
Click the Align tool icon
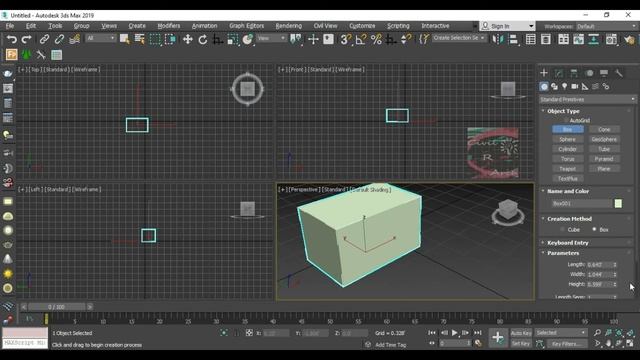(513, 39)
